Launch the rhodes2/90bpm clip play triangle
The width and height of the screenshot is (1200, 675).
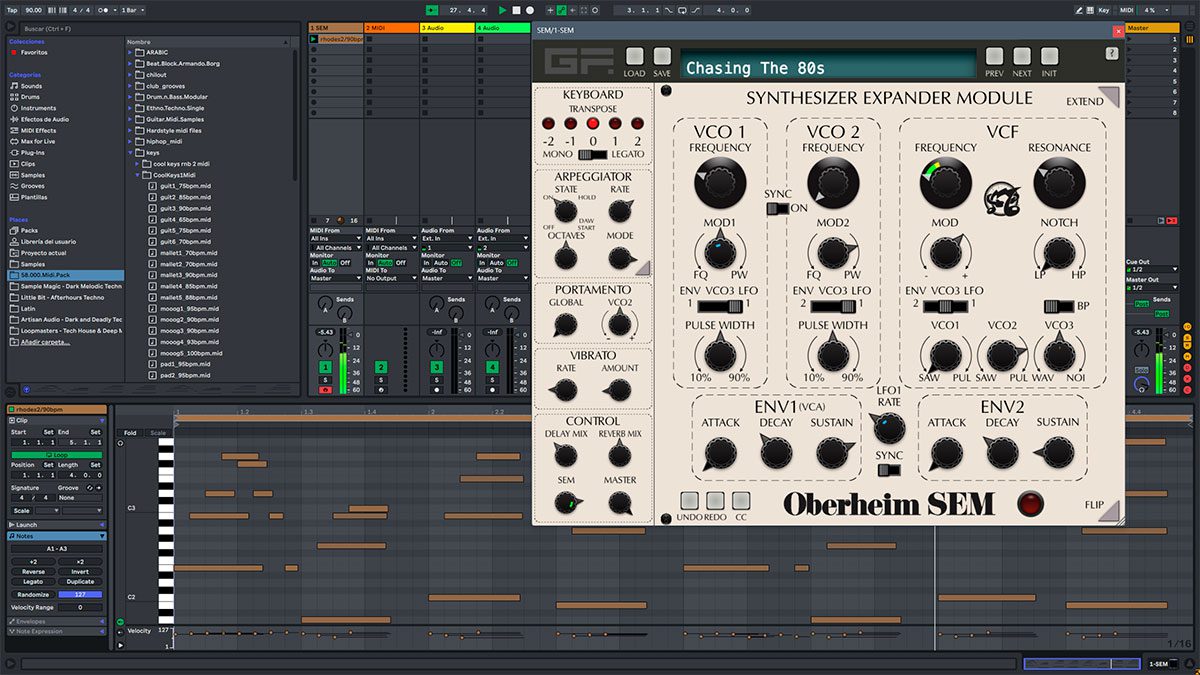[x=314, y=39]
